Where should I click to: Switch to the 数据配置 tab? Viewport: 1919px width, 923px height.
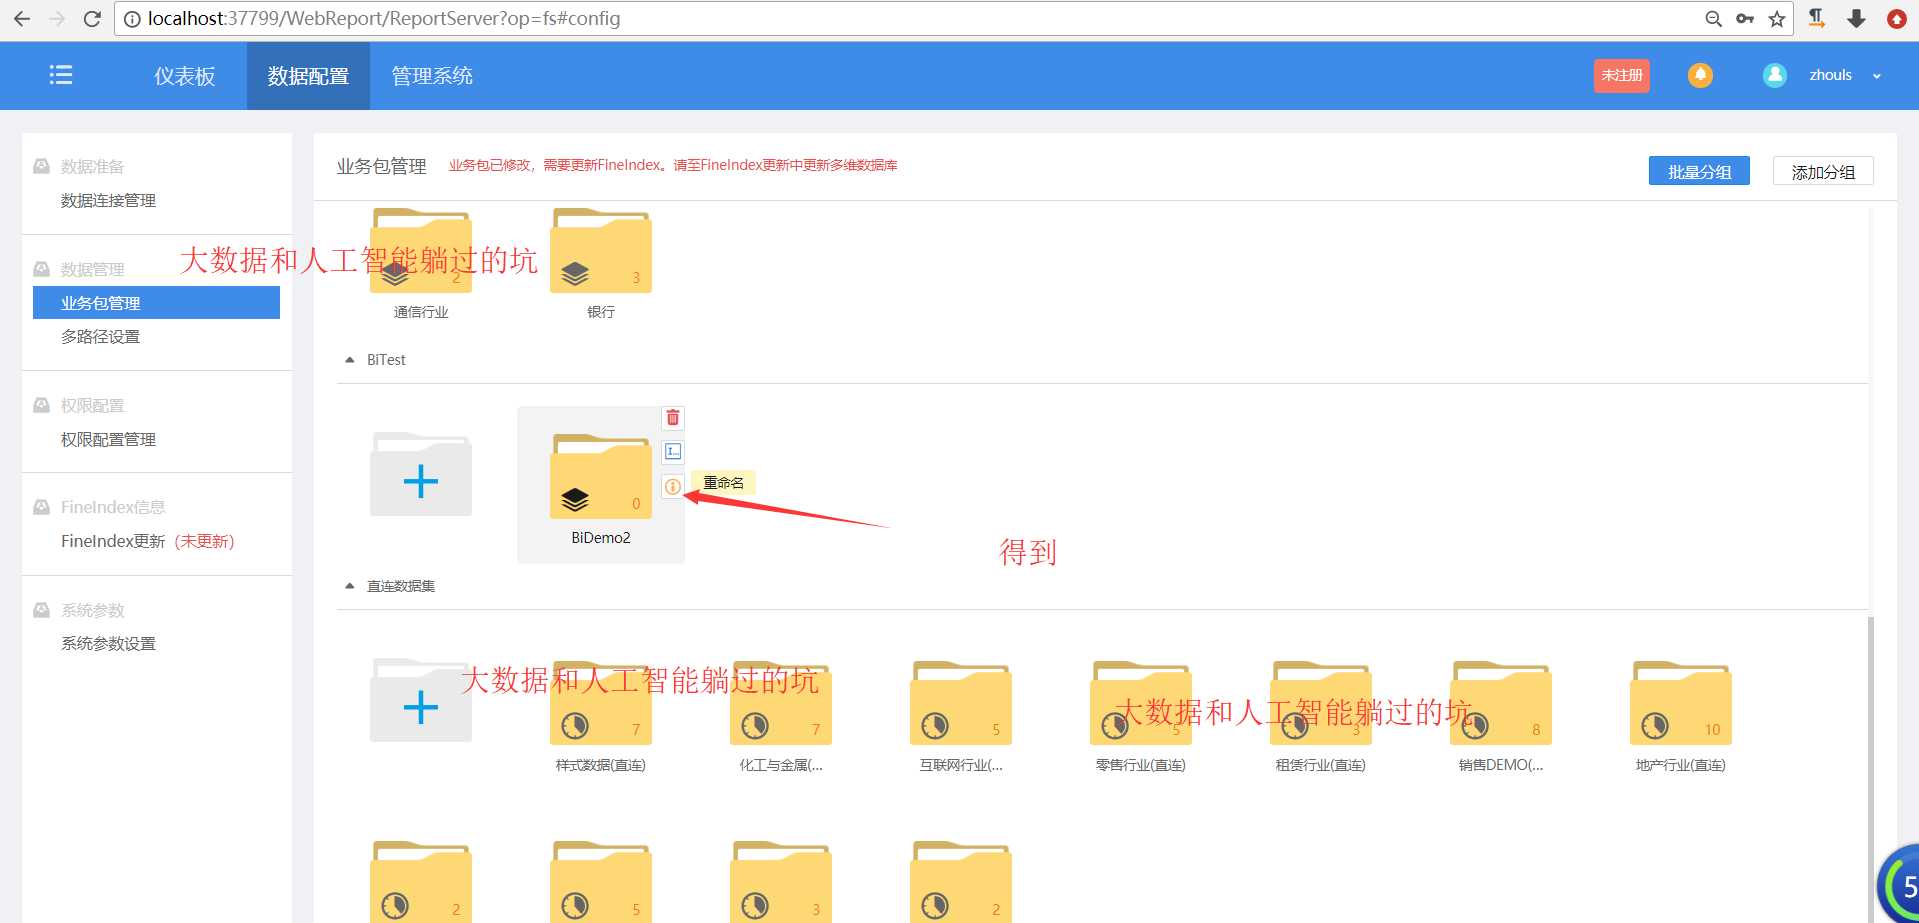308,76
